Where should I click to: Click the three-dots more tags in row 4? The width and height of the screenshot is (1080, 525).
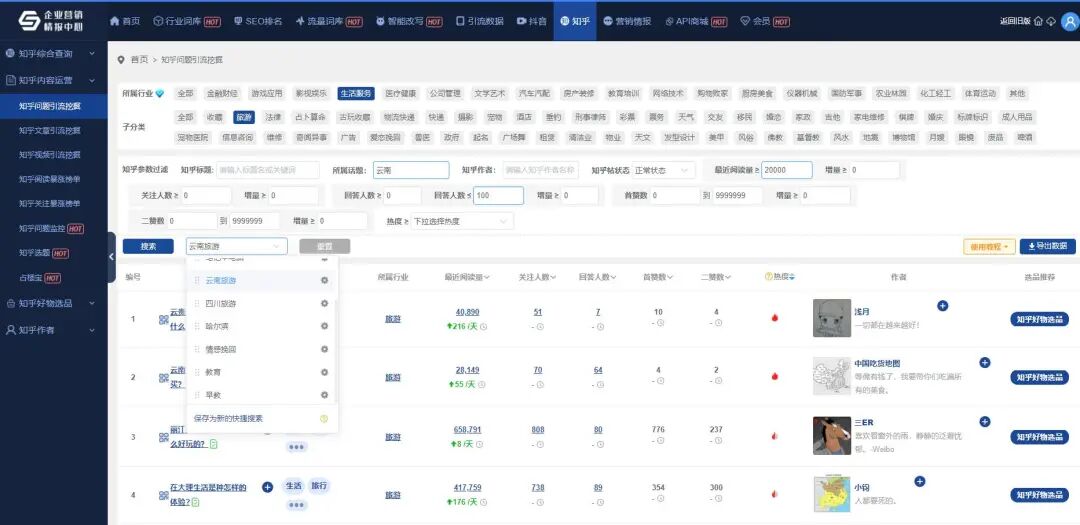(x=297, y=506)
